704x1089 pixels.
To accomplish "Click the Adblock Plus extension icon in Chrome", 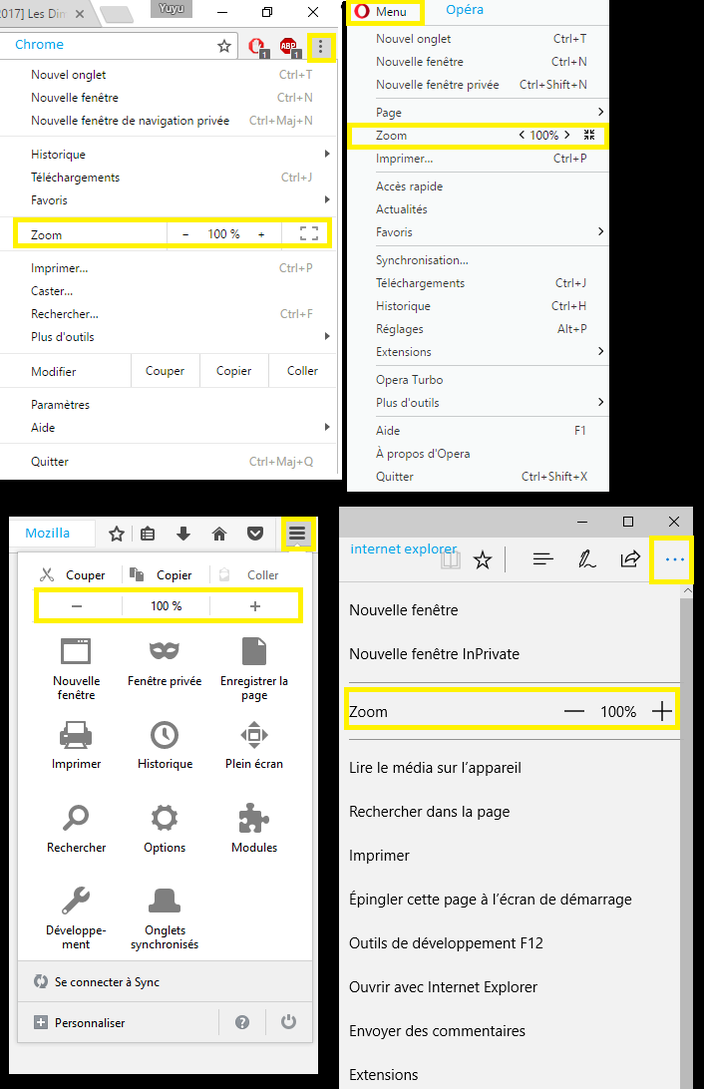I will (x=288, y=47).
